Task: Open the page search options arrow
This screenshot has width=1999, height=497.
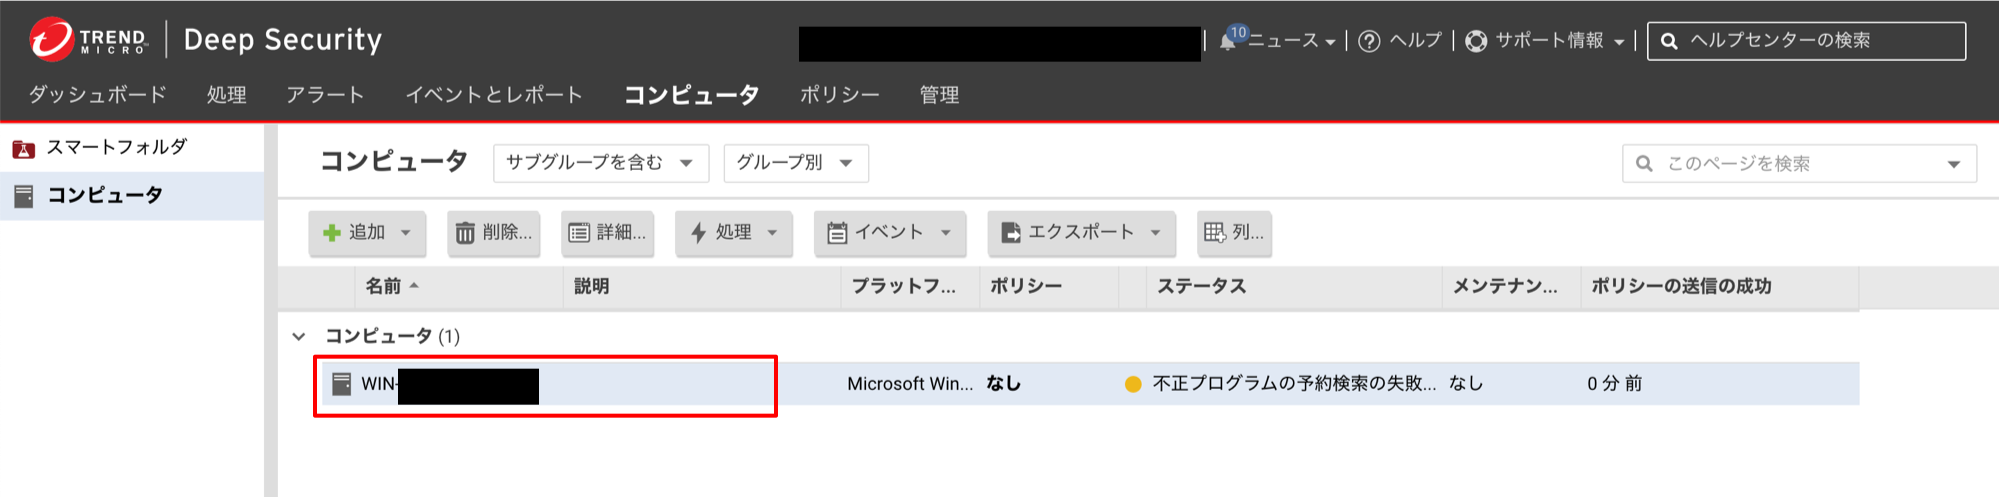Action: (1954, 164)
